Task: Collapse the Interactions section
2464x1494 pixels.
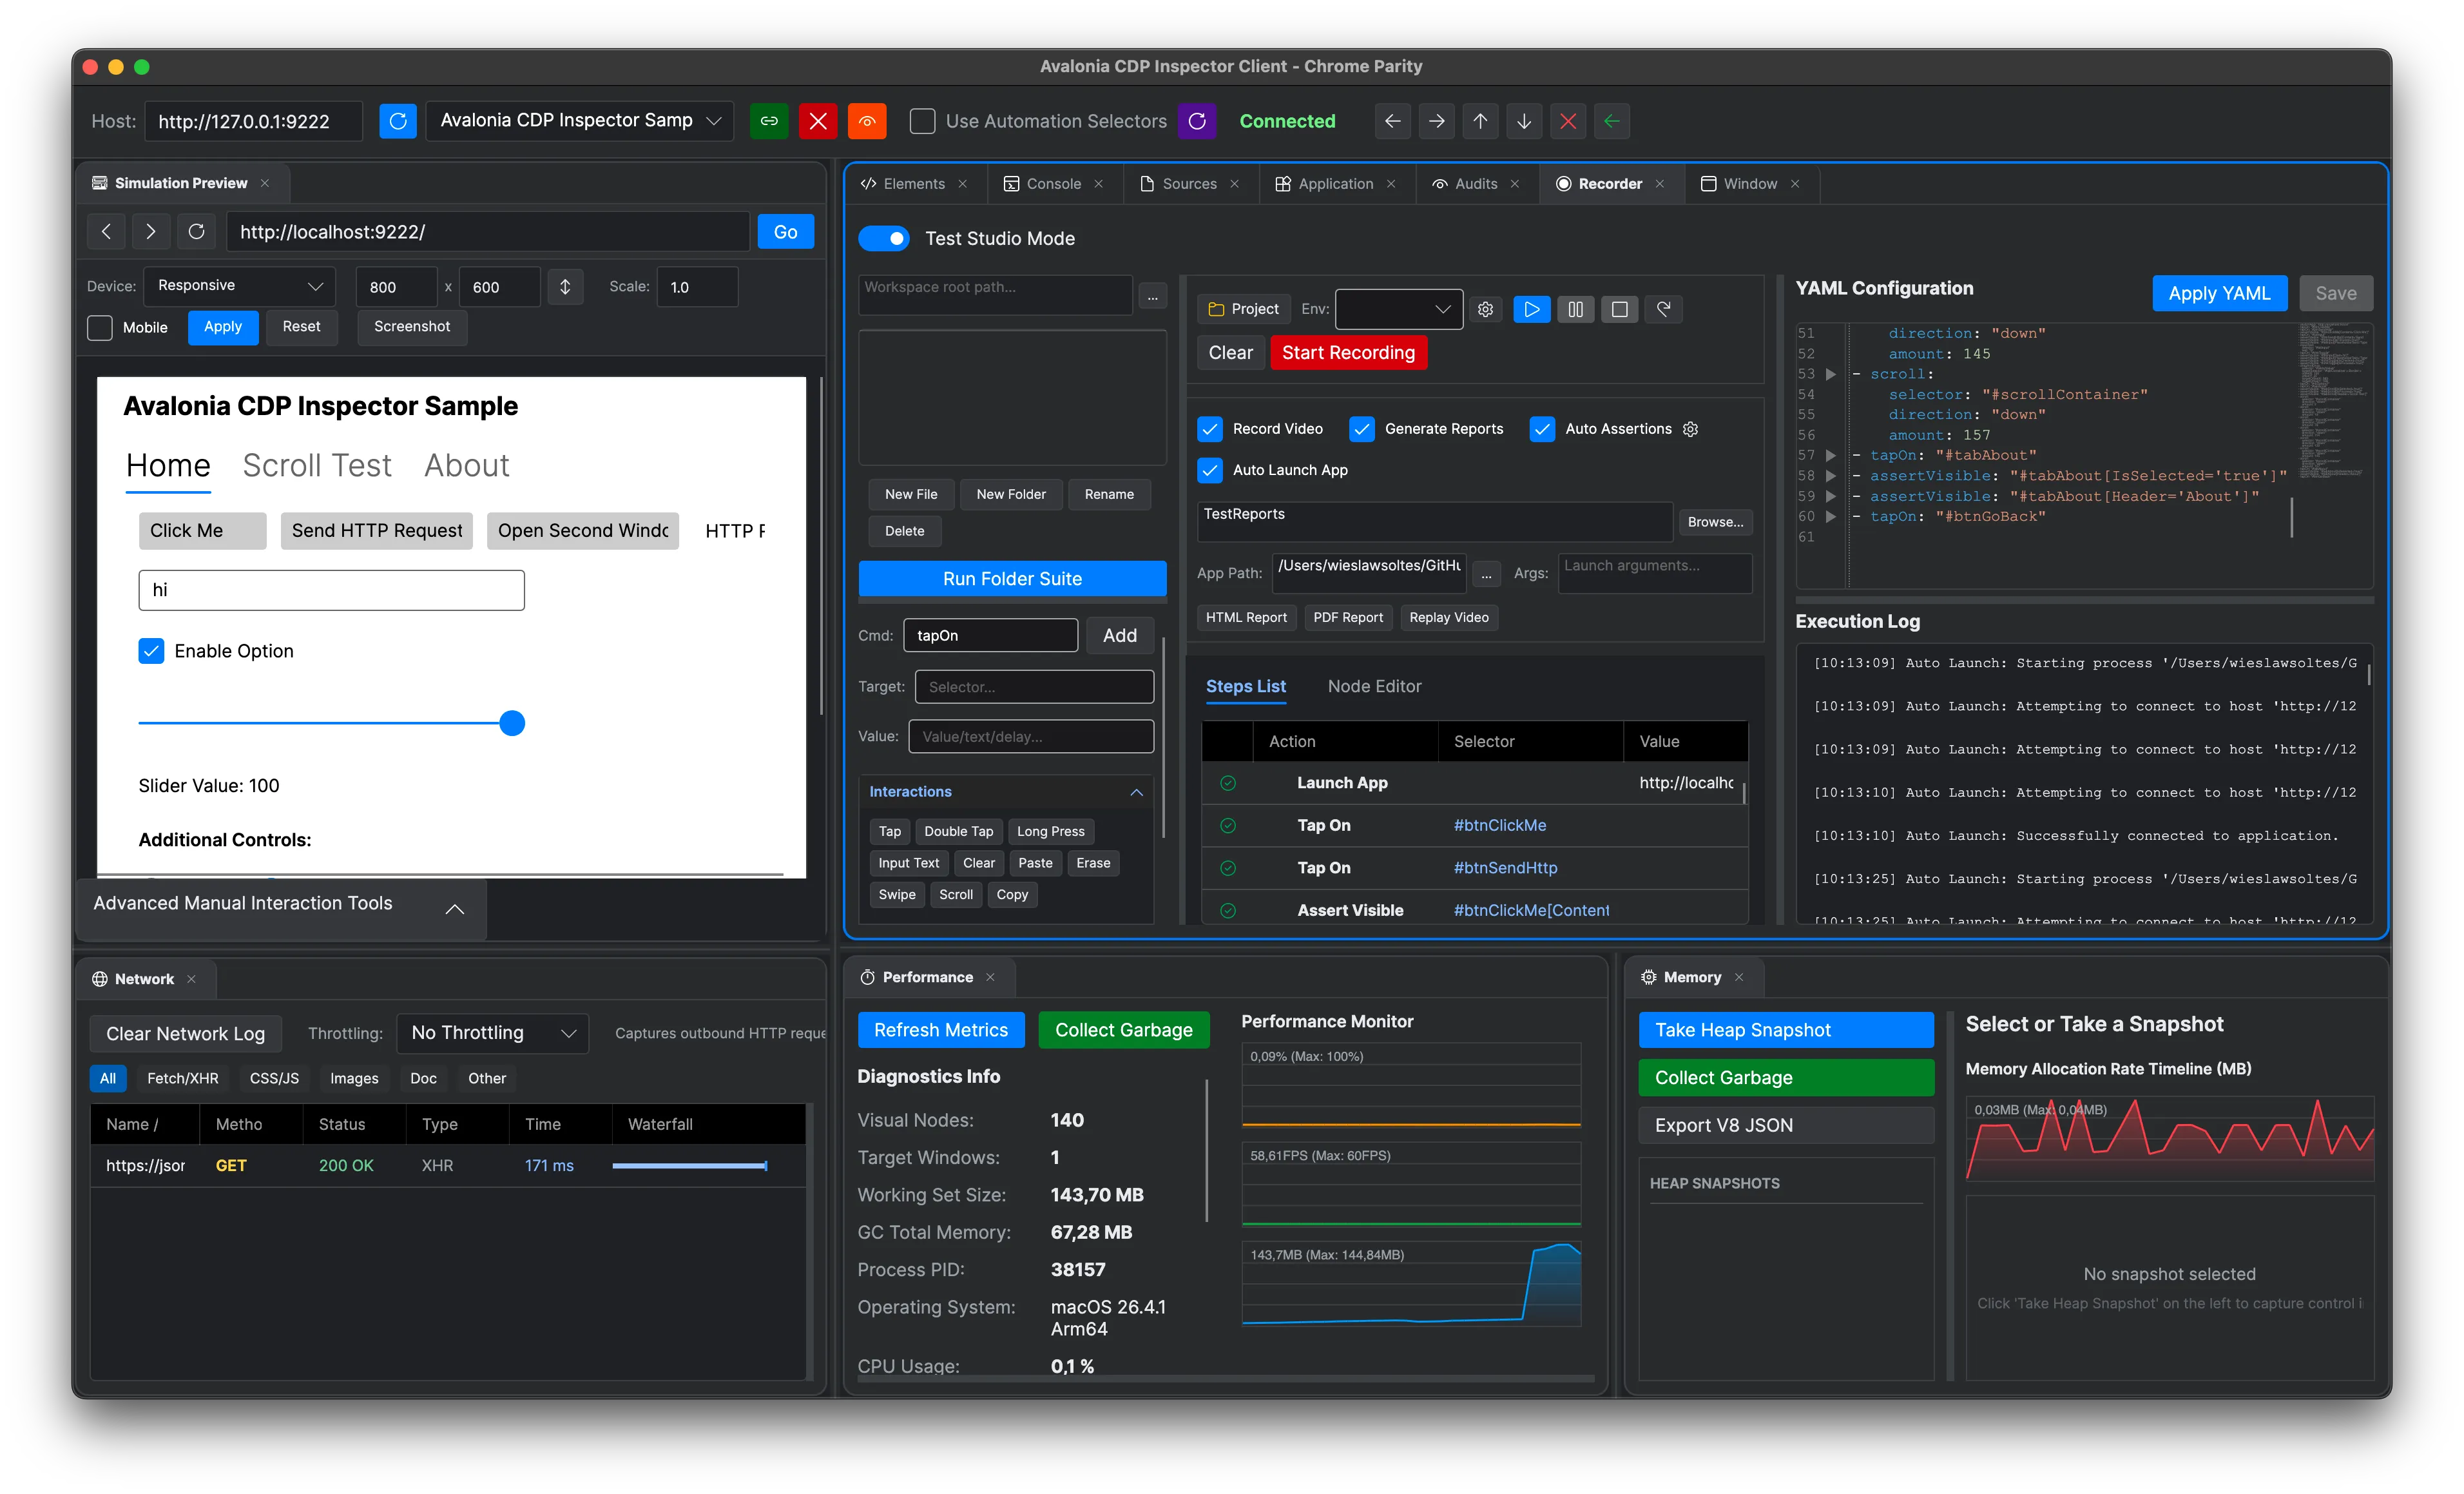Action: pos(1136,792)
